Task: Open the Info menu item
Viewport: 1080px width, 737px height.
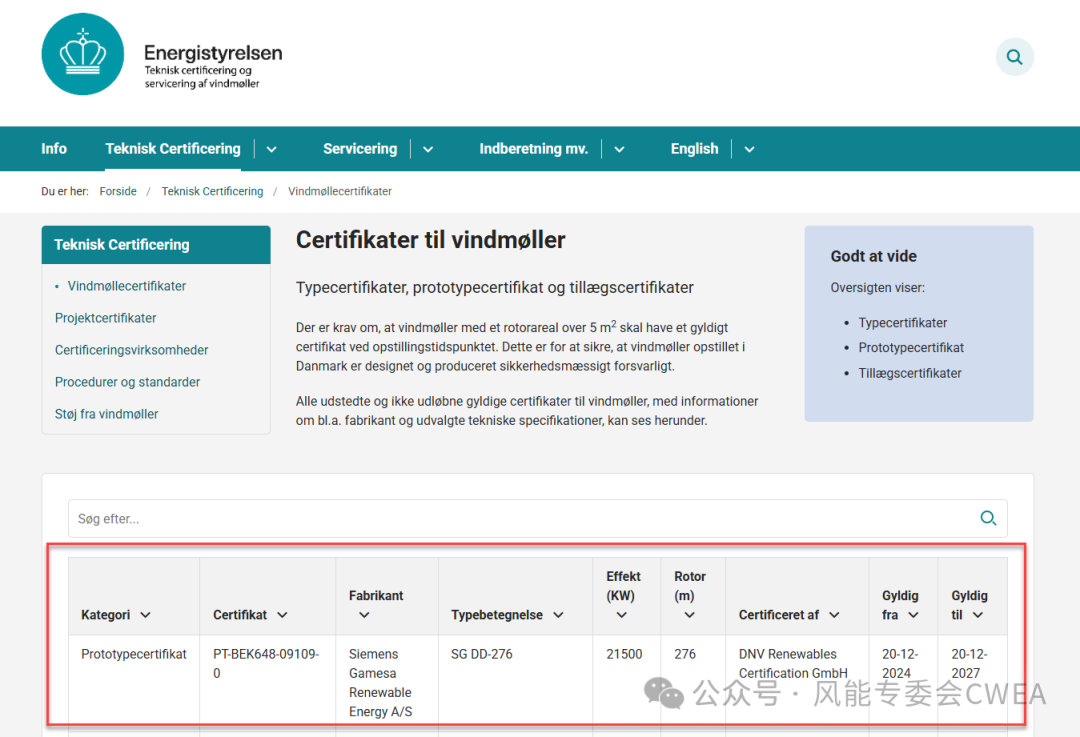Action: click(54, 149)
